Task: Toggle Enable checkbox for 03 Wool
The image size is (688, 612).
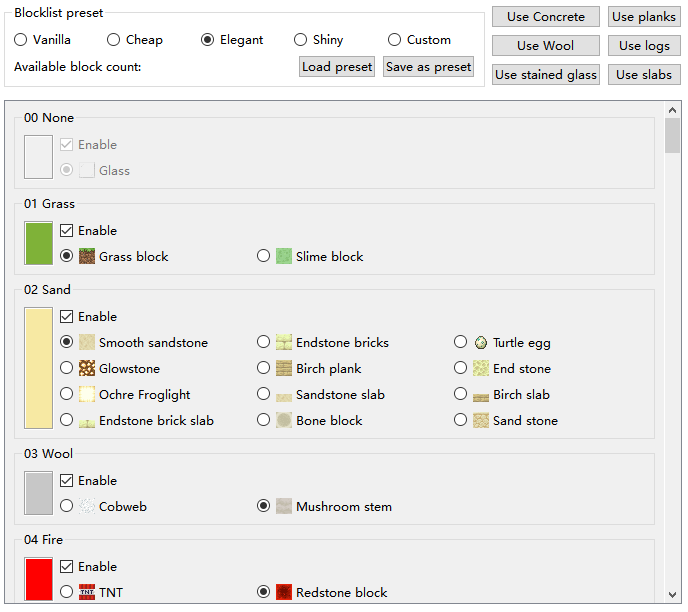Action: 67,480
